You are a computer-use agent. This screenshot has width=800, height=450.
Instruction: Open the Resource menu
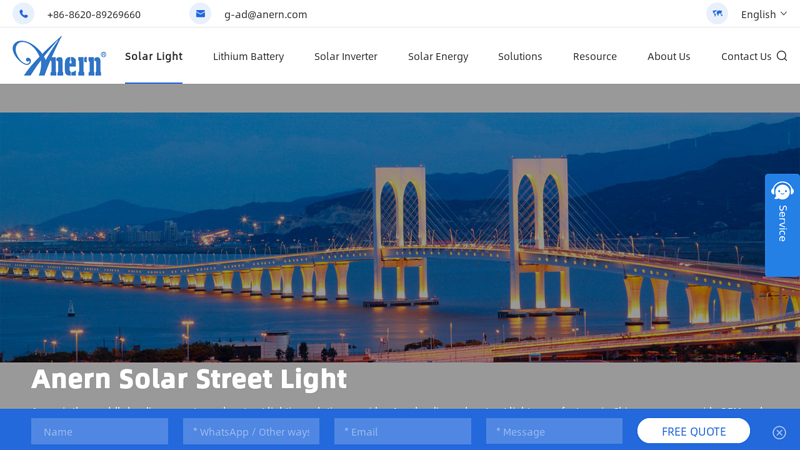pyautogui.click(x=595, y=56)
